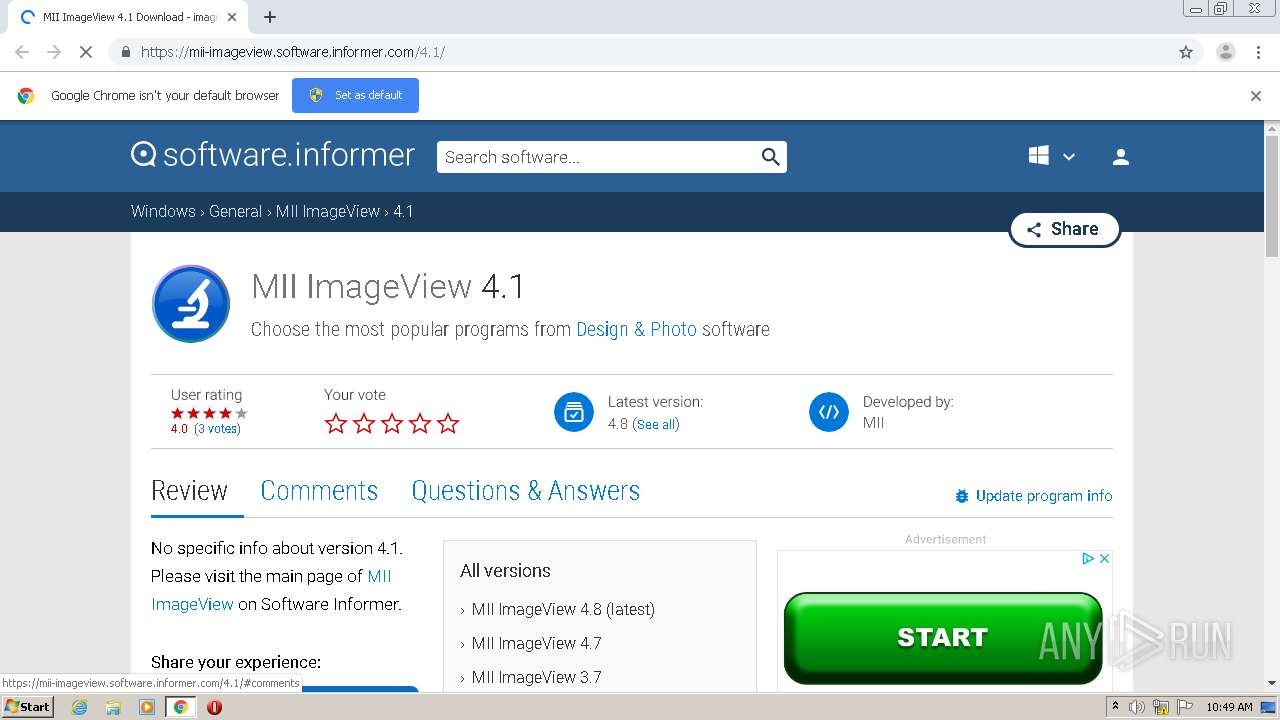Open MII ImageView 4.7 version
Viewport: 1280px width, 720px height.
pos(536,643)
